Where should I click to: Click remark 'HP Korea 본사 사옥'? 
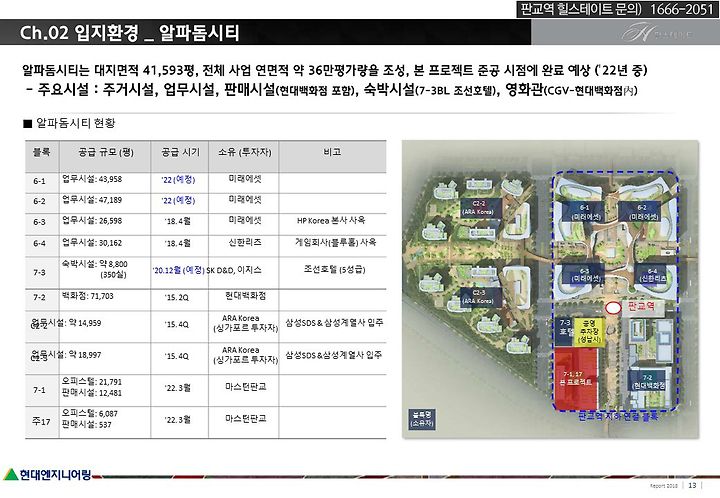pos(331,220)
